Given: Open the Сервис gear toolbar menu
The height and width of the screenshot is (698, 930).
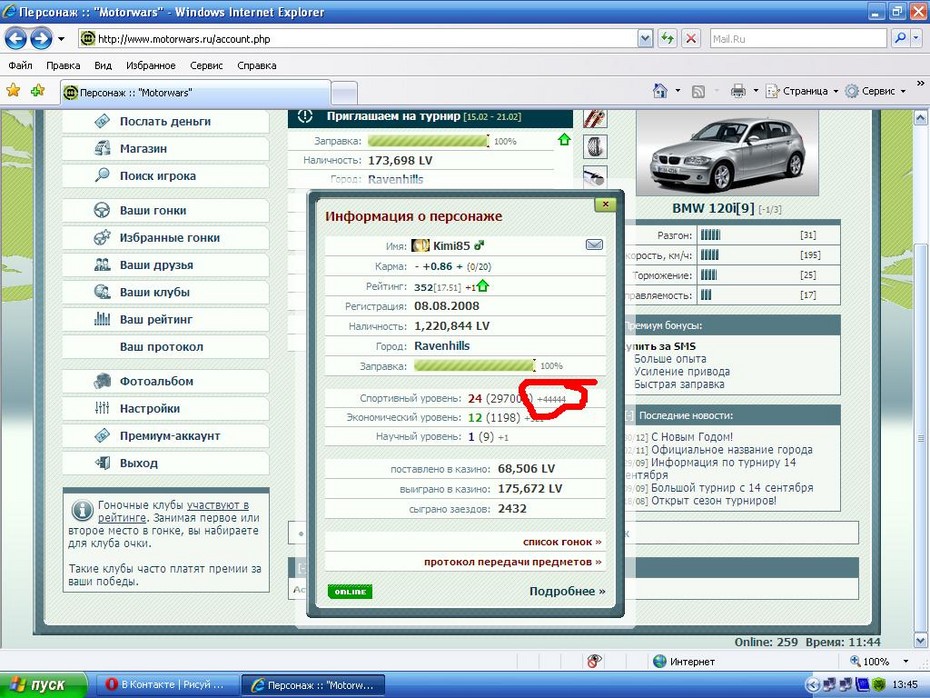Looking at the screenshot, I should click(x=875, y=91).
